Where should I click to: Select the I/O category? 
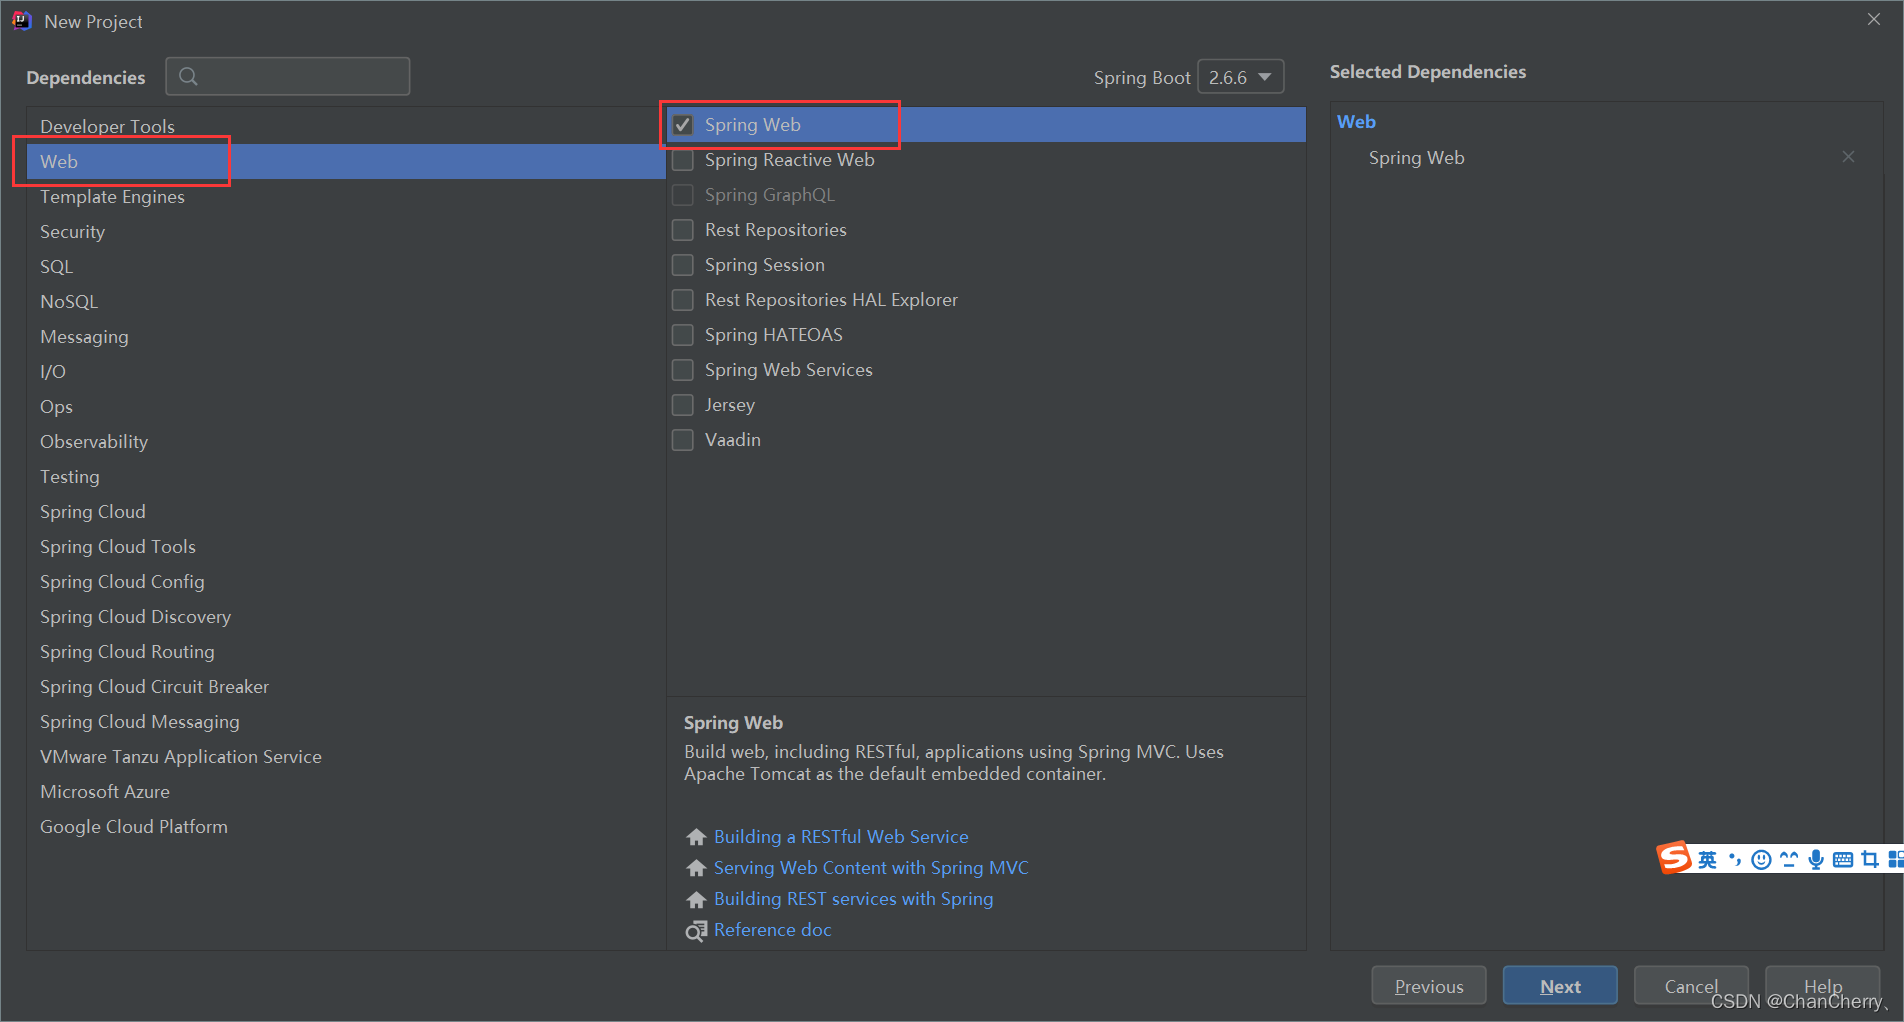[x=346, y=372]
